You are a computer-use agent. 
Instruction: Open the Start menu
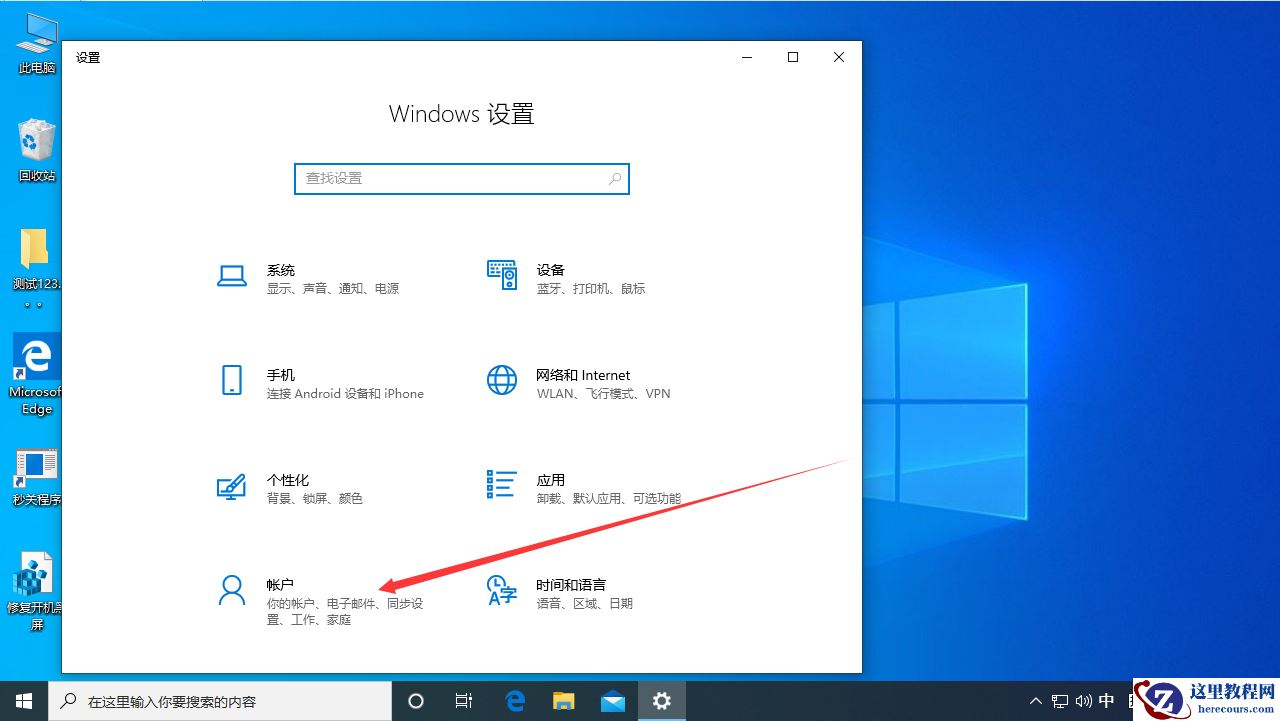[x=23, y=701]
